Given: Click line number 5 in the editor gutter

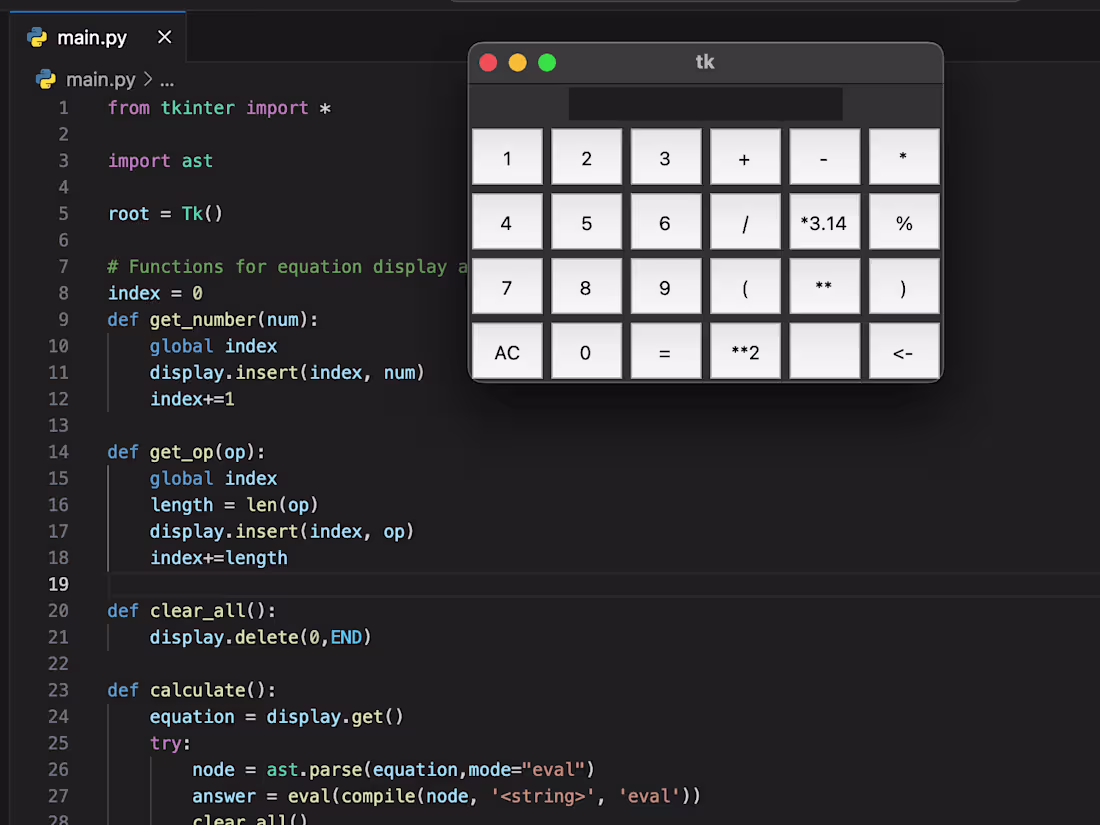Looking at the screenshot, I should [63, 213].
